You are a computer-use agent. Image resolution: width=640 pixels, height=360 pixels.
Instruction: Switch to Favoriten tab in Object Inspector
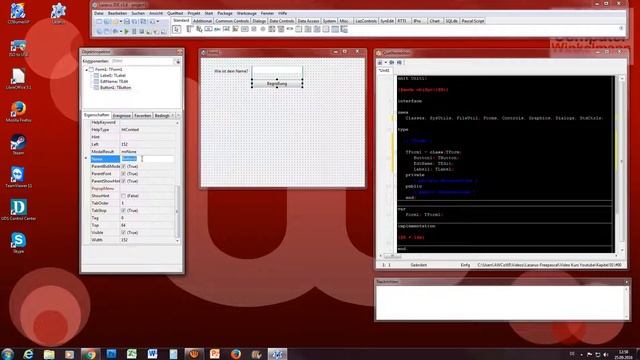(142, 116)
